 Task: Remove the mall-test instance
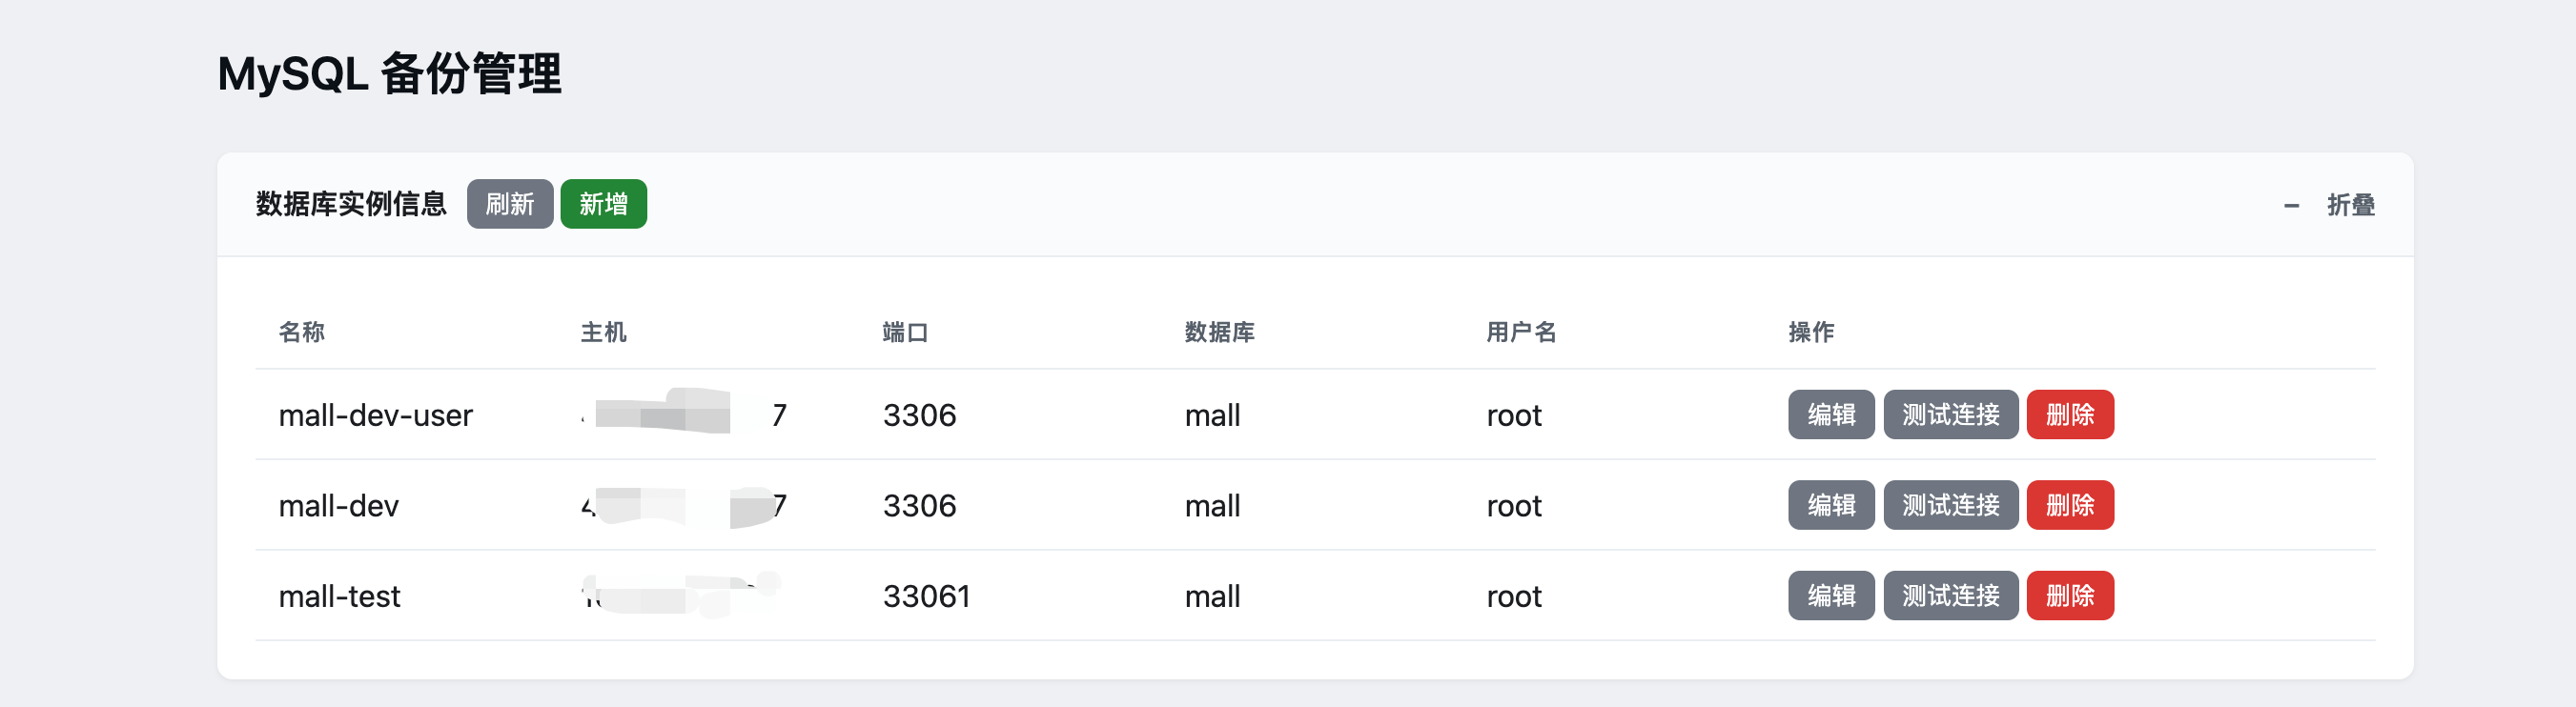pos(2069,596)
